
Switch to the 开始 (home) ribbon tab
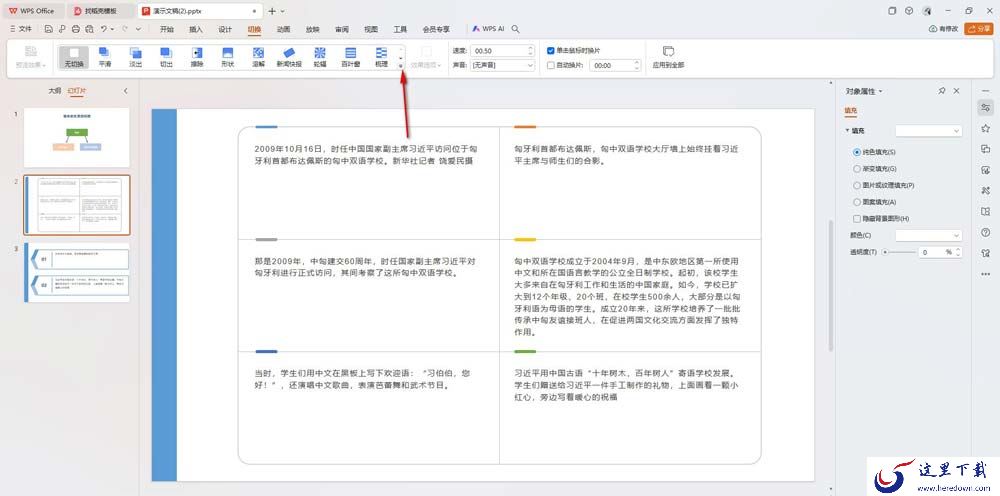click(x=166, y=29)
